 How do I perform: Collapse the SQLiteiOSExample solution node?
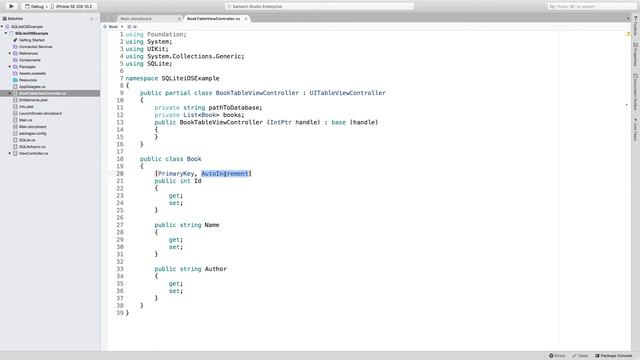tap(2, 27)
